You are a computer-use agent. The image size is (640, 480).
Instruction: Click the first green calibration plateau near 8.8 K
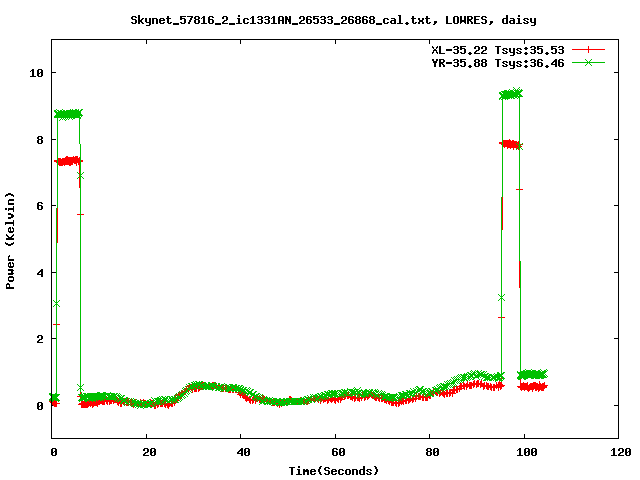[x=68, y=114]
